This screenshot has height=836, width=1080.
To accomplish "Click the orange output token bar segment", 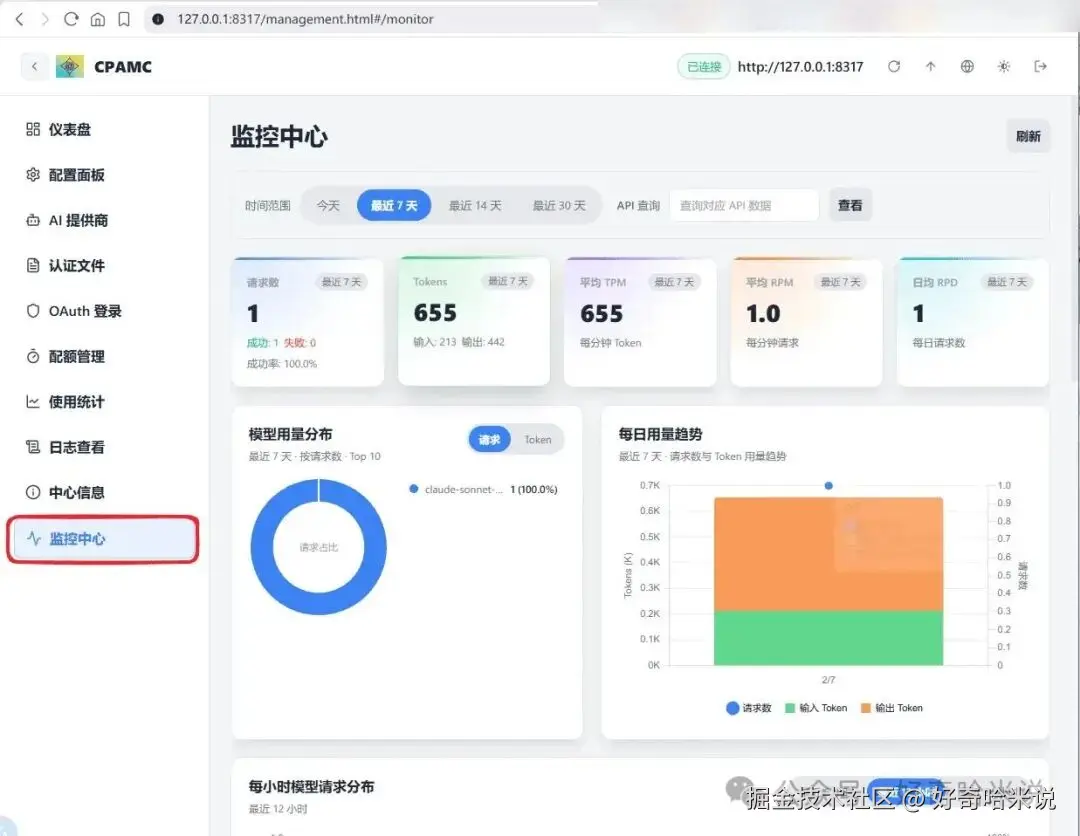I will (x=828, y=554).
